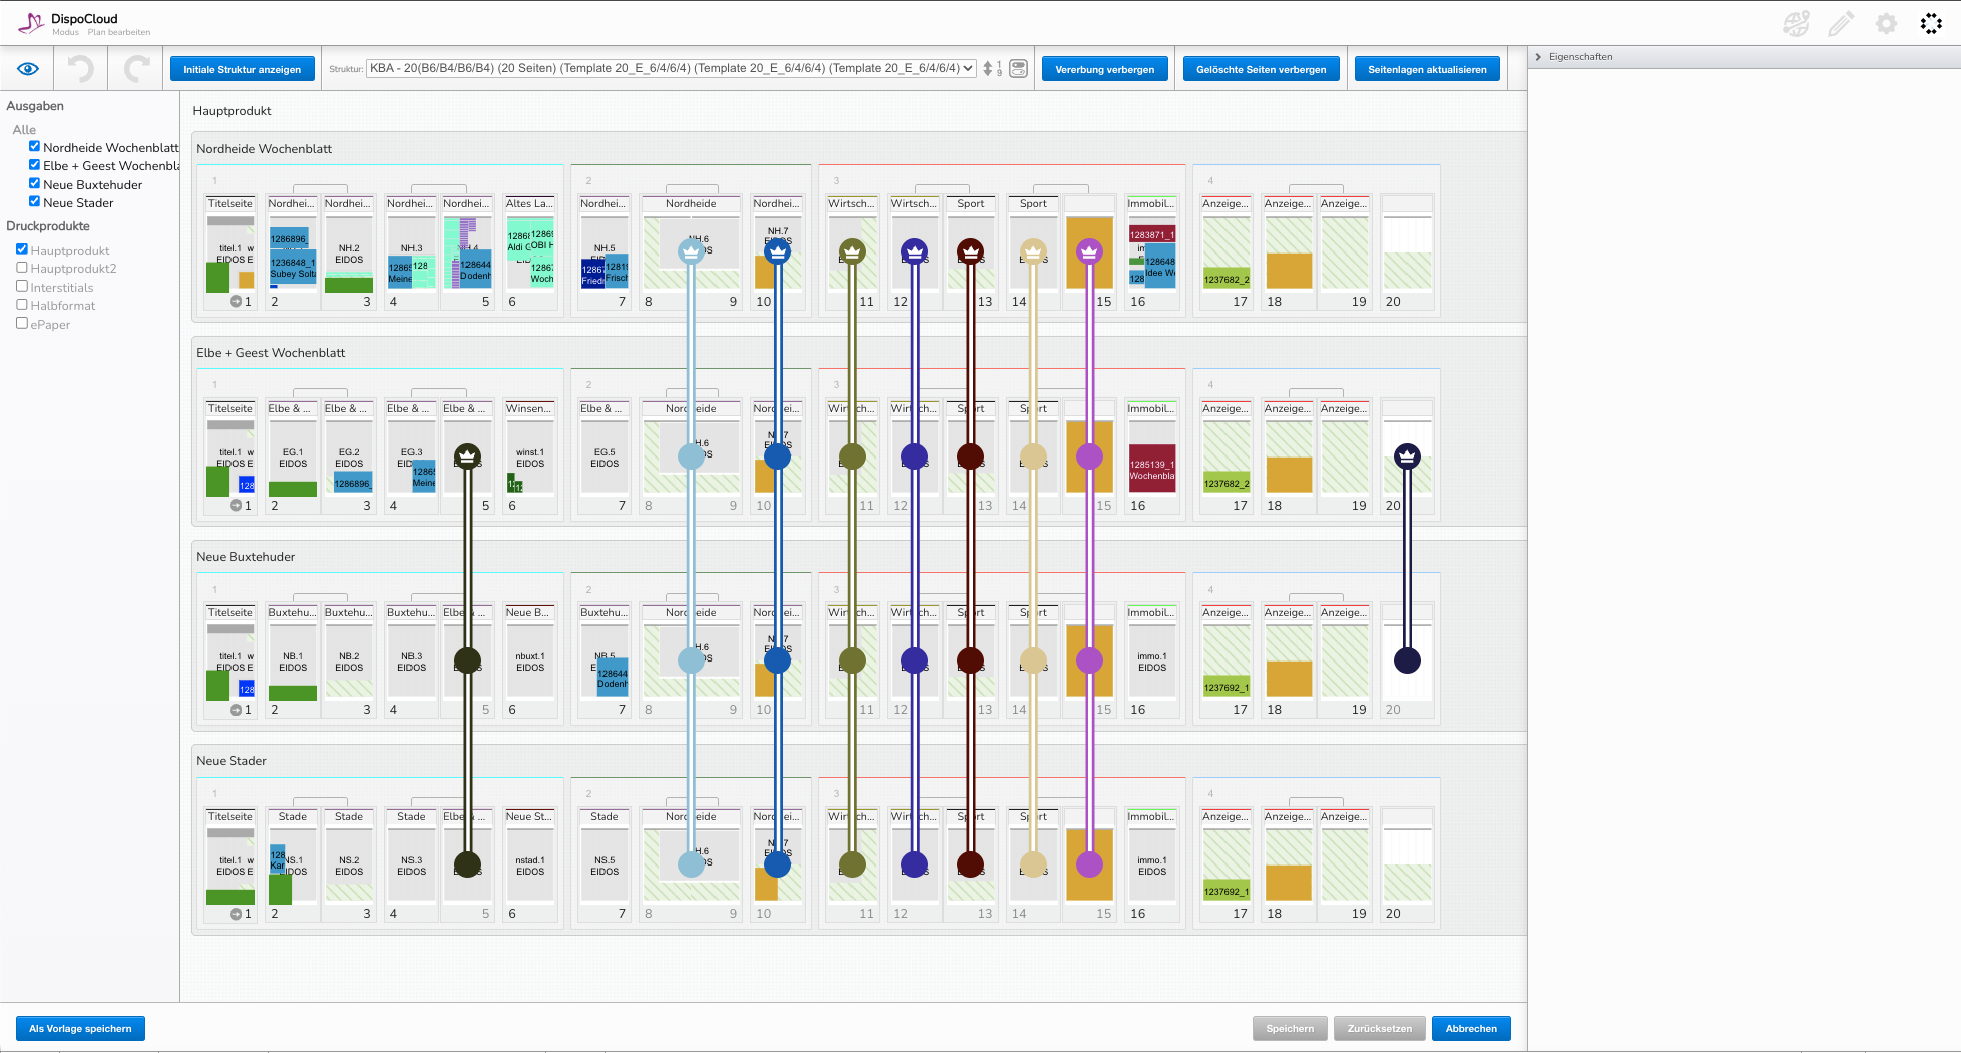This screenshot has width=1961, height=1053.
Task: Click the pencil edit icon in header
Action: point(1841,24)
